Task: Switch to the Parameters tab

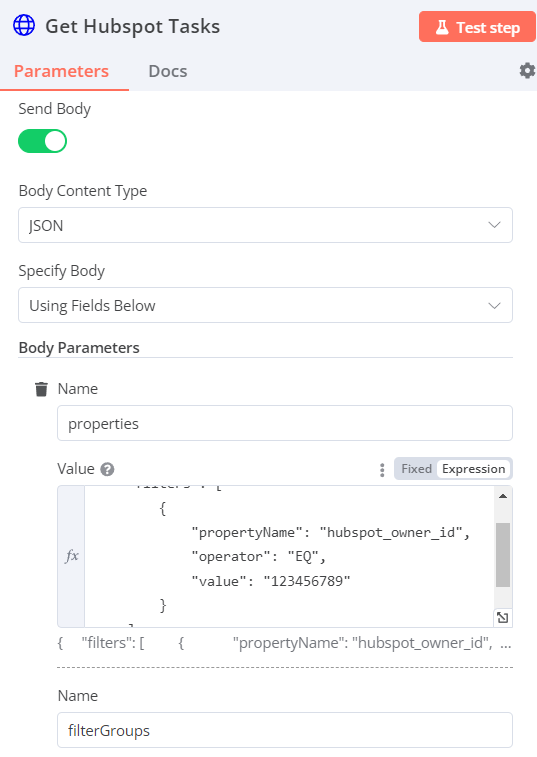Action: (61, 71)
